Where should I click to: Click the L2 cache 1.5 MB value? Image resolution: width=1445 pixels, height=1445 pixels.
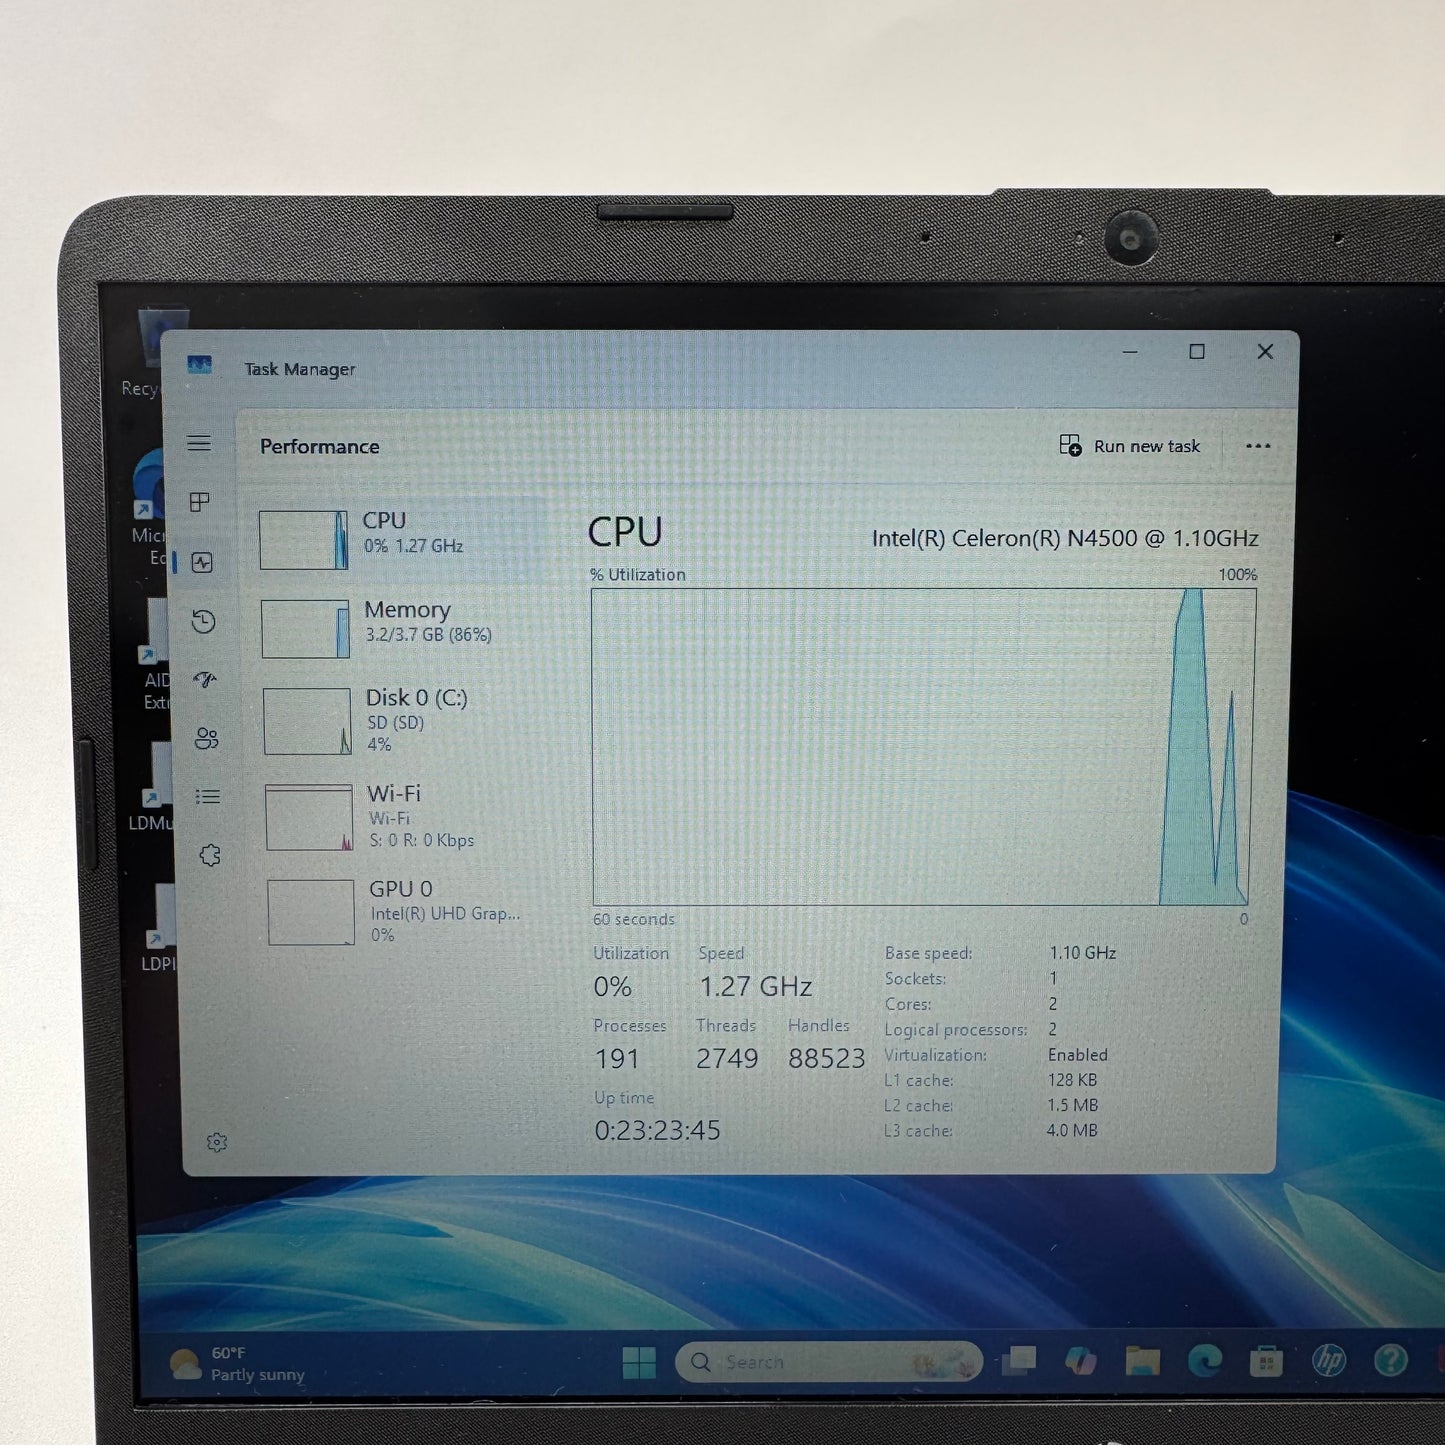(1073, 1105)
